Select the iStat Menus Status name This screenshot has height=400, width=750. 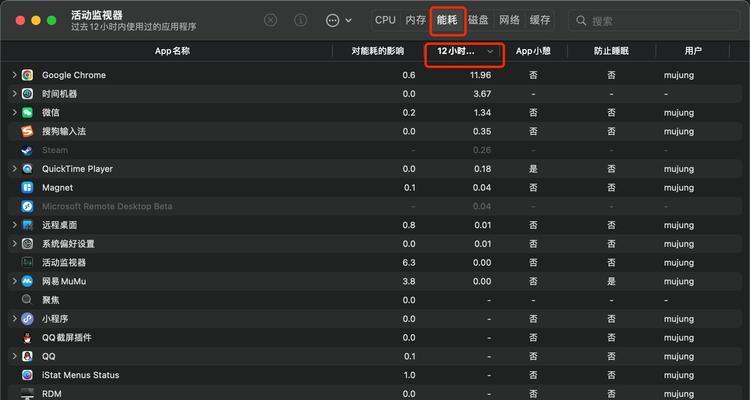80,375
